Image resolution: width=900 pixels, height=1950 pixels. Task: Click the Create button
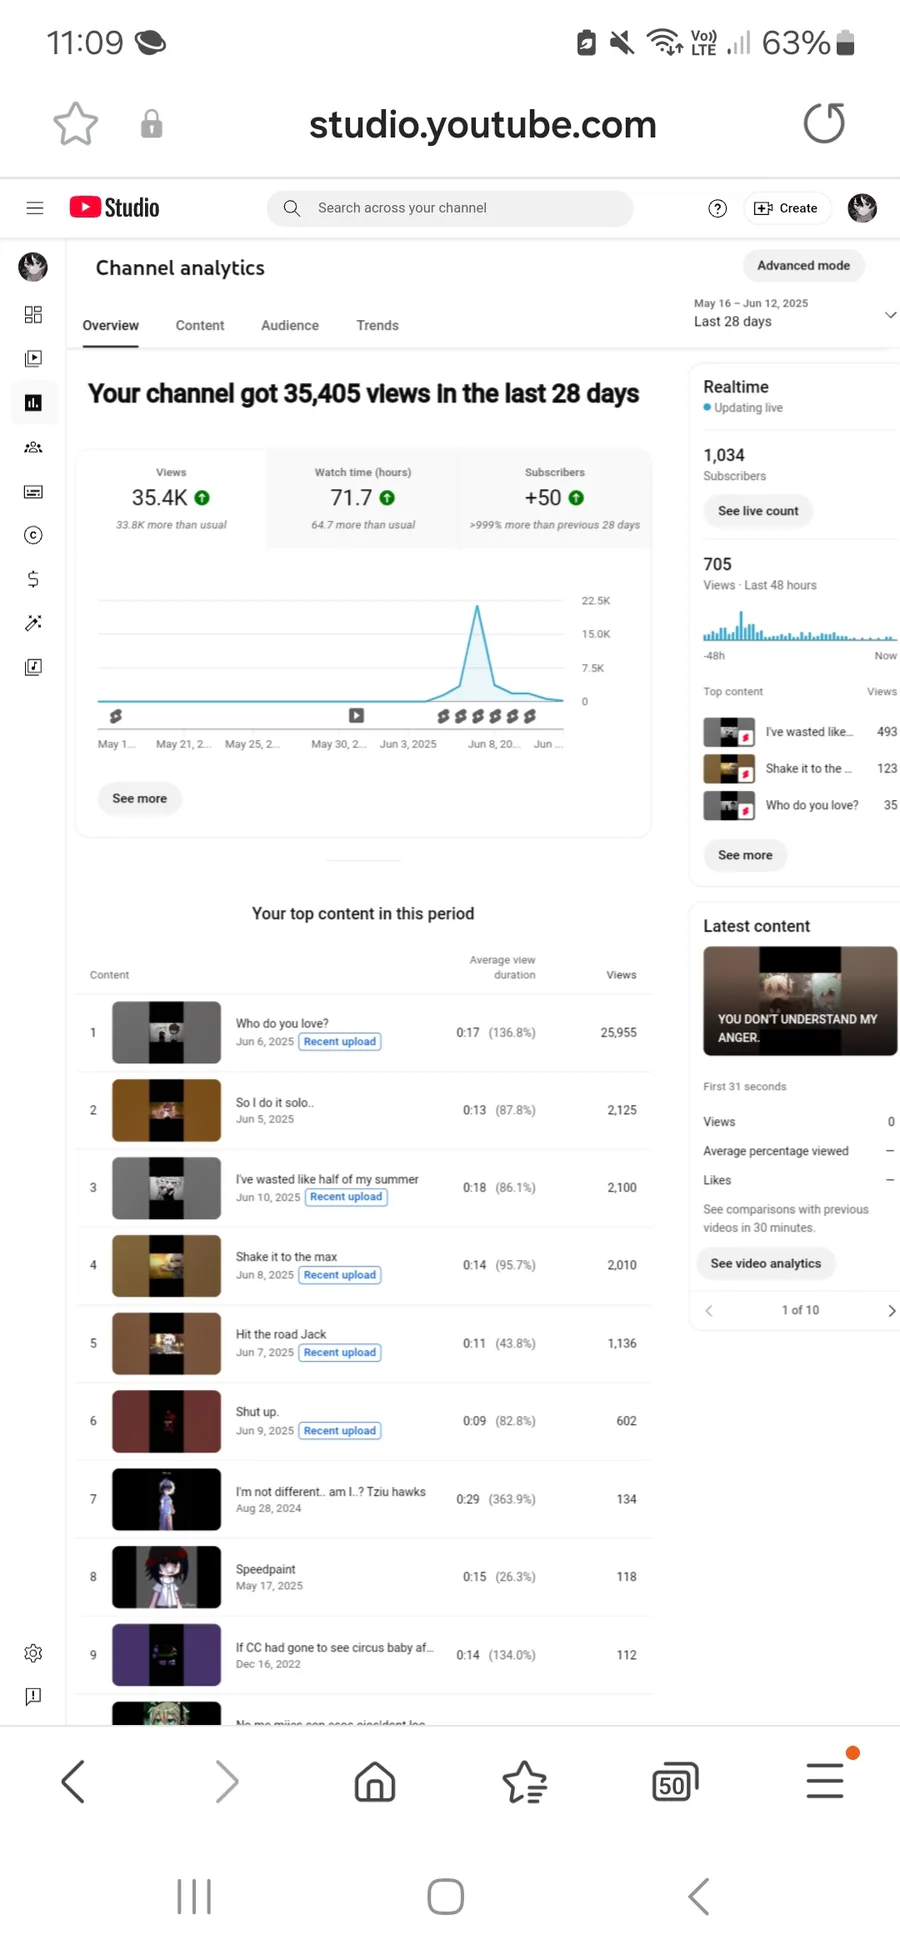click(786, 208)
